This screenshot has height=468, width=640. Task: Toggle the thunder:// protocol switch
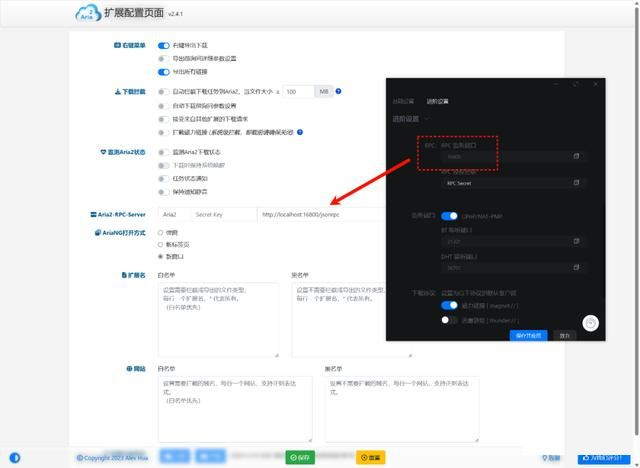coord(449,320)
